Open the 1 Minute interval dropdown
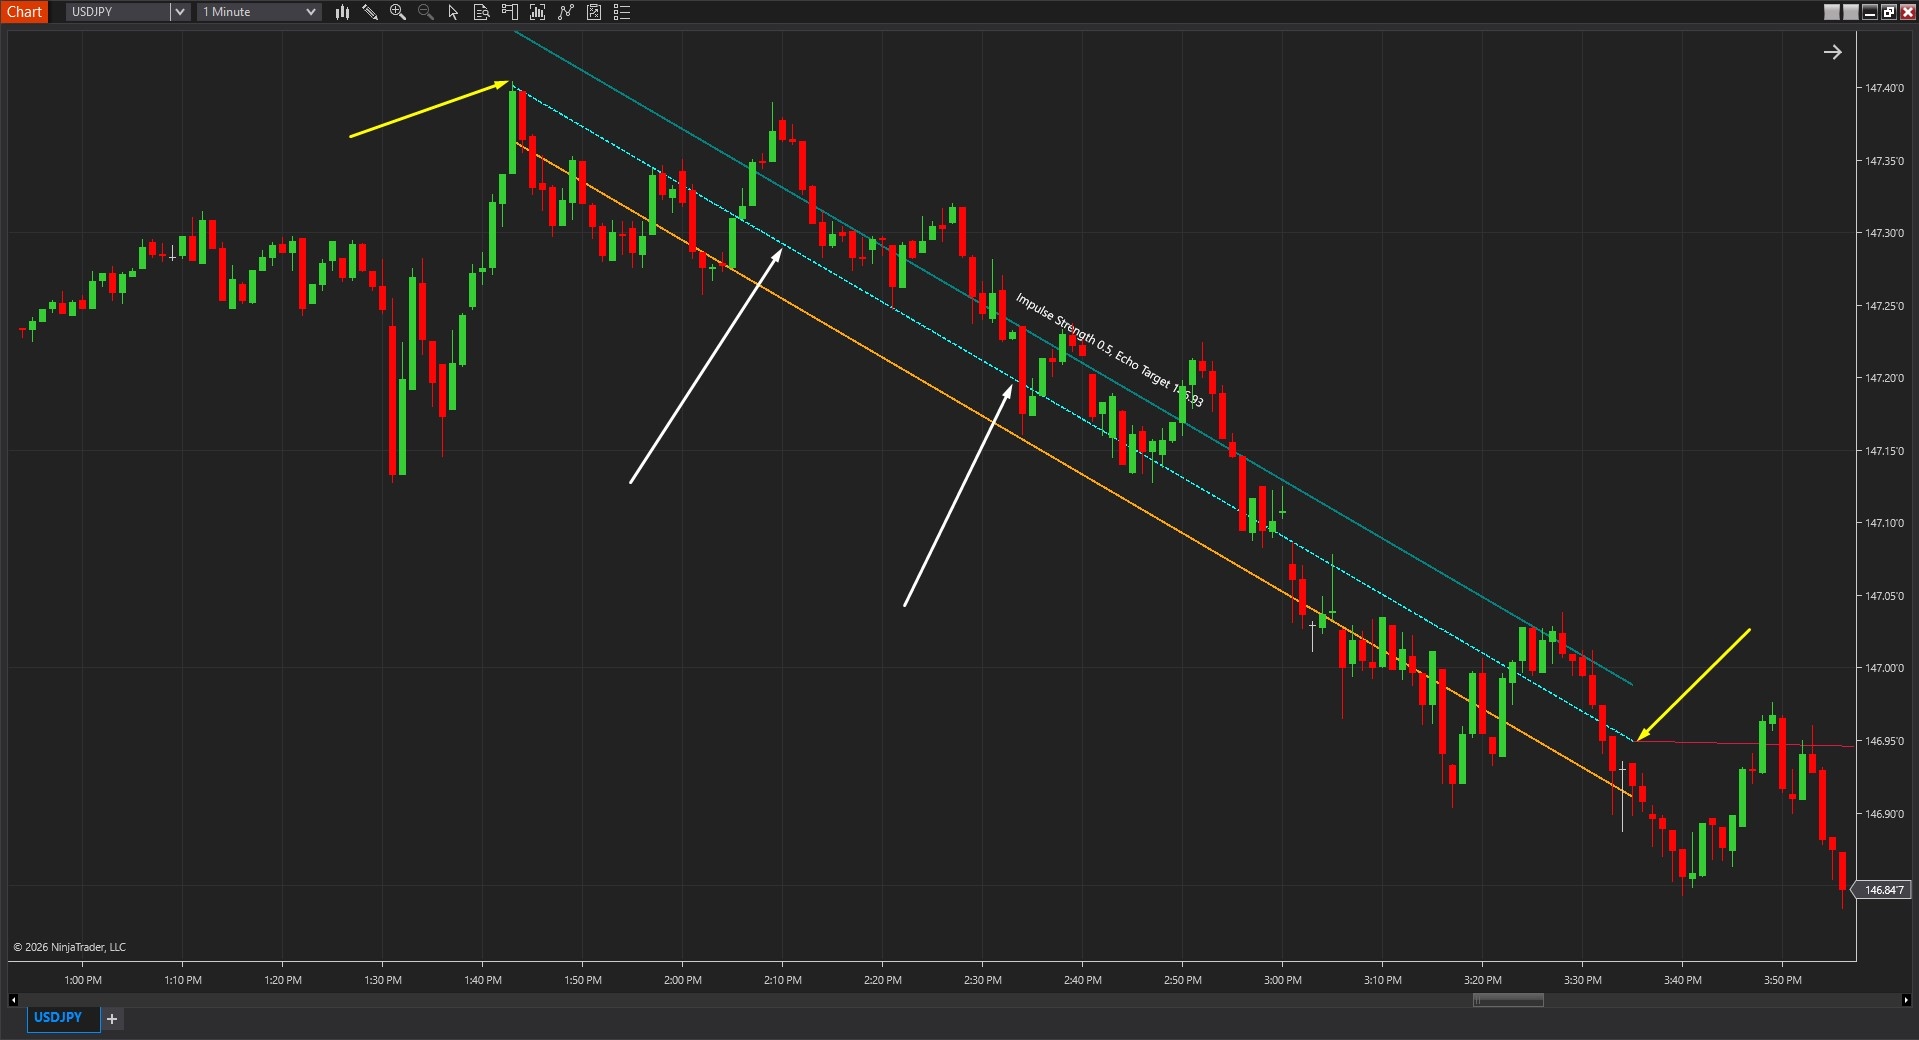1919x1040 pixels. point(259,12)
